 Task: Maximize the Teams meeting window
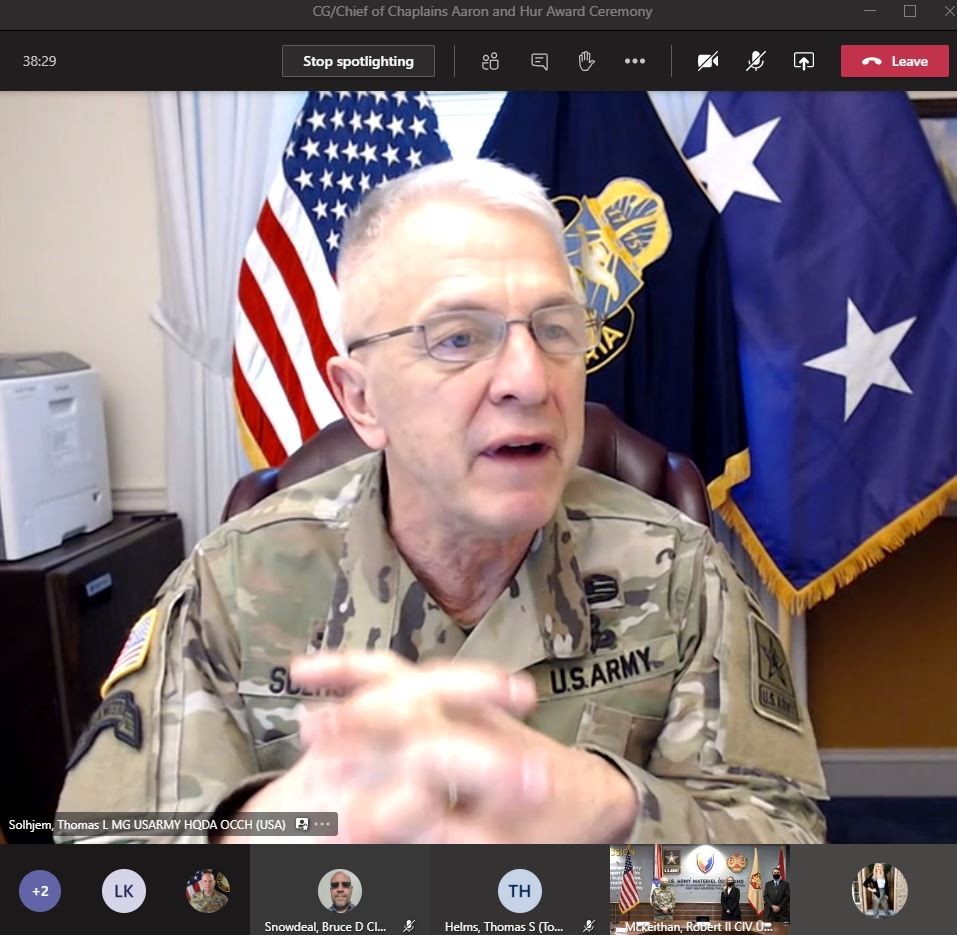pos(910,11)
